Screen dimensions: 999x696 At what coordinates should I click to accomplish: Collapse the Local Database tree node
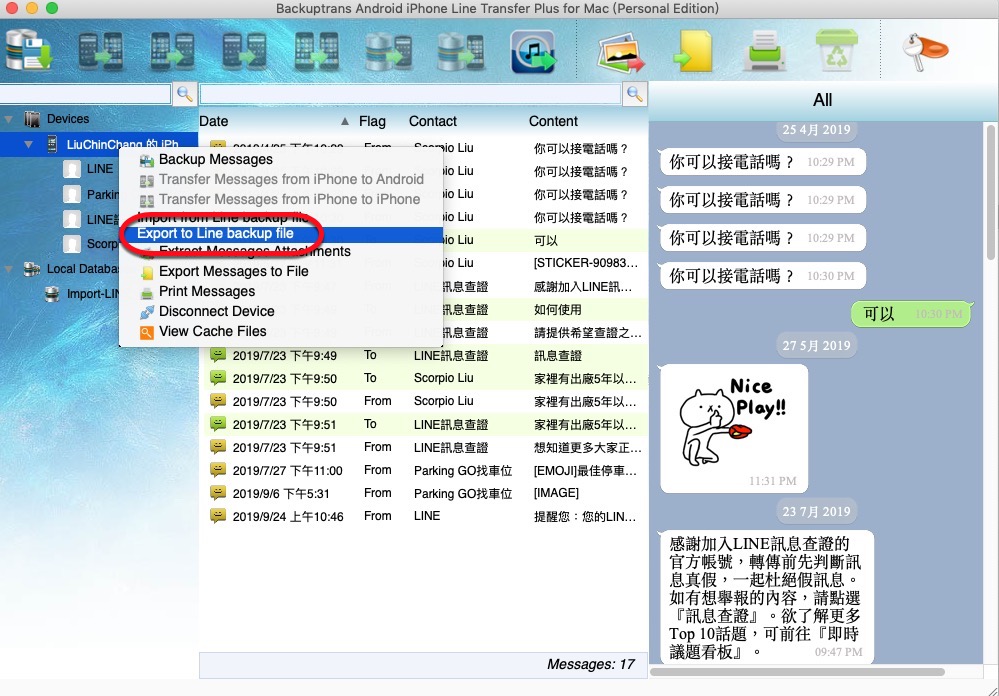(9, 269)
